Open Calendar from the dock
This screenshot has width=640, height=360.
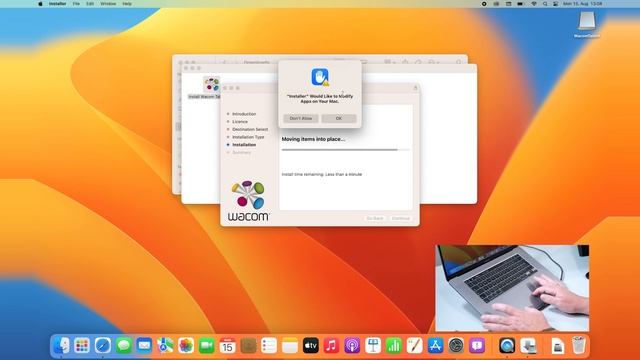227,346
